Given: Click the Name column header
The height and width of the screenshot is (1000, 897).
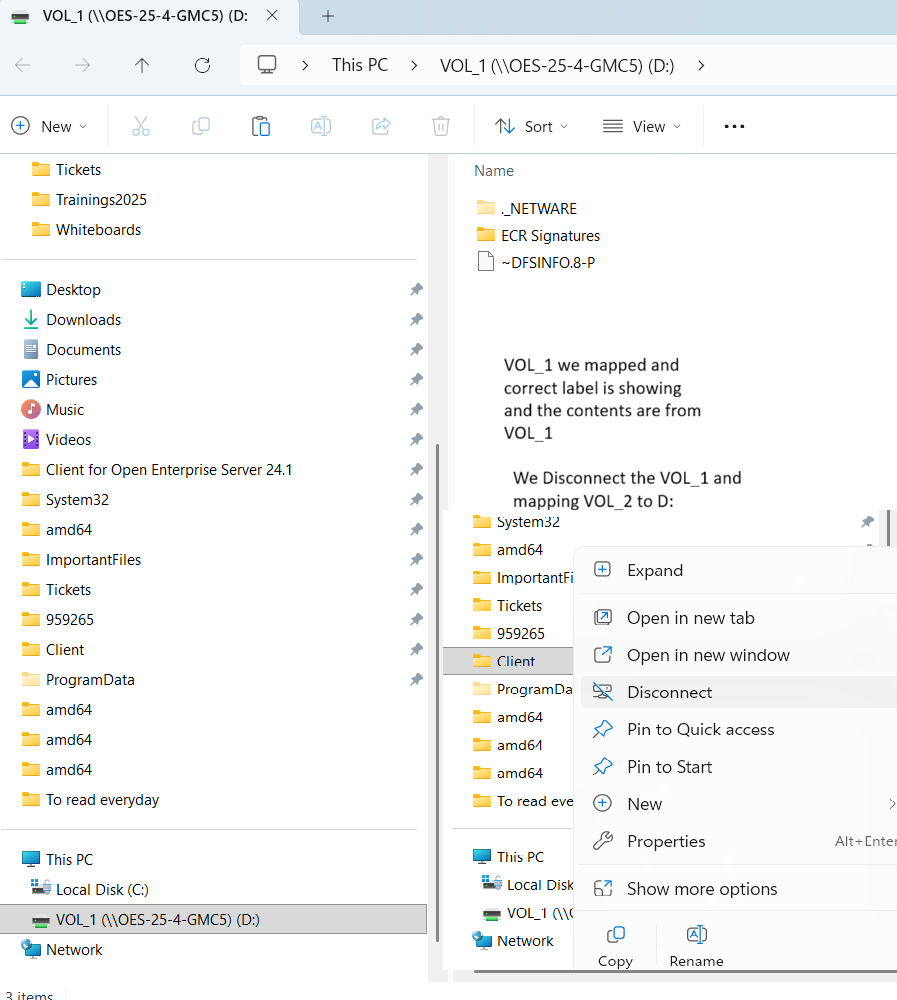Looking at the screenshot, I should point(494,171).
